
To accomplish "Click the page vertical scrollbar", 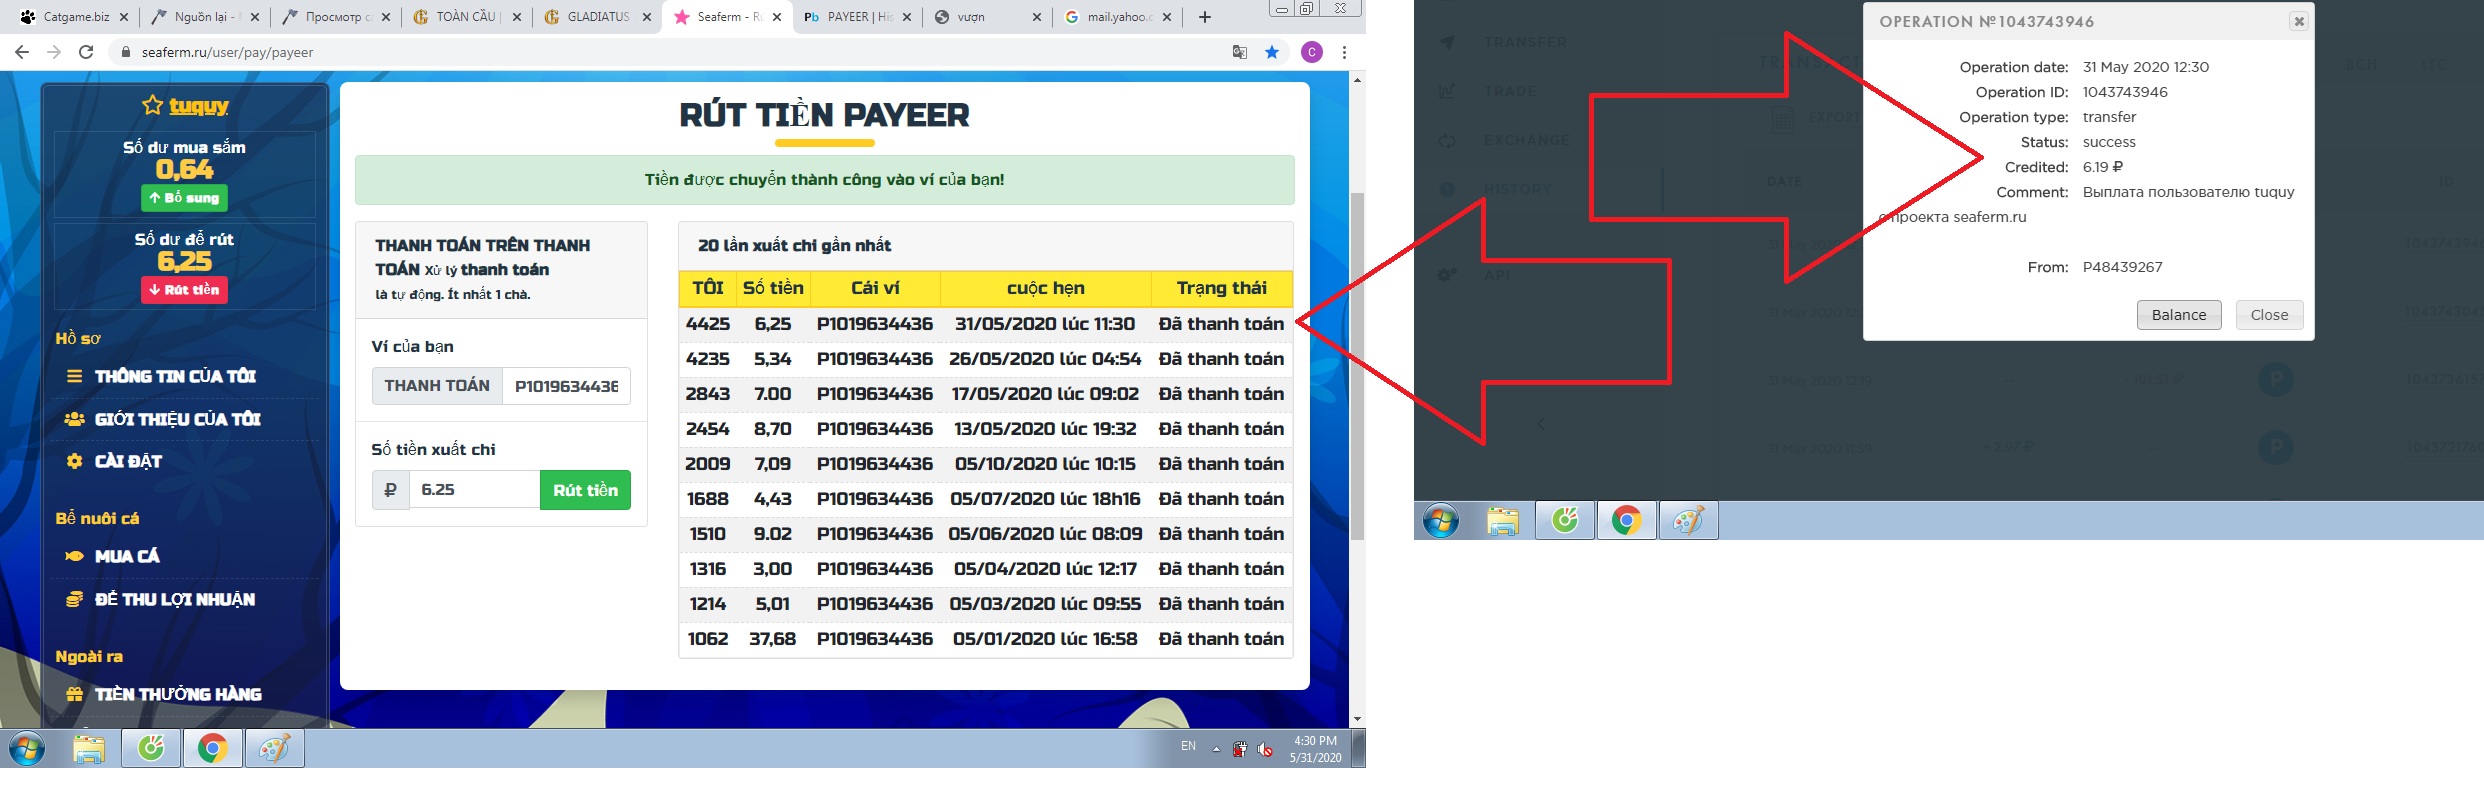I will coord(1357,367).
